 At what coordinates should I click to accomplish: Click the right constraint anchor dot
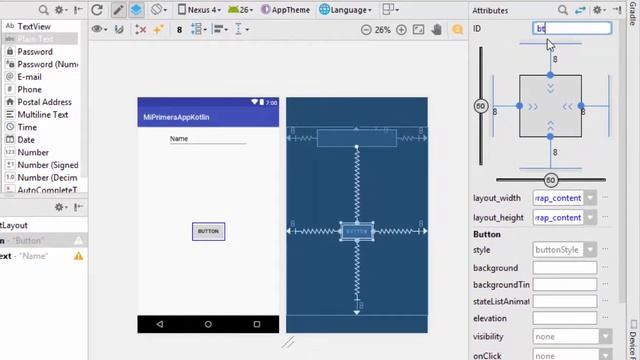pos(581,106)
